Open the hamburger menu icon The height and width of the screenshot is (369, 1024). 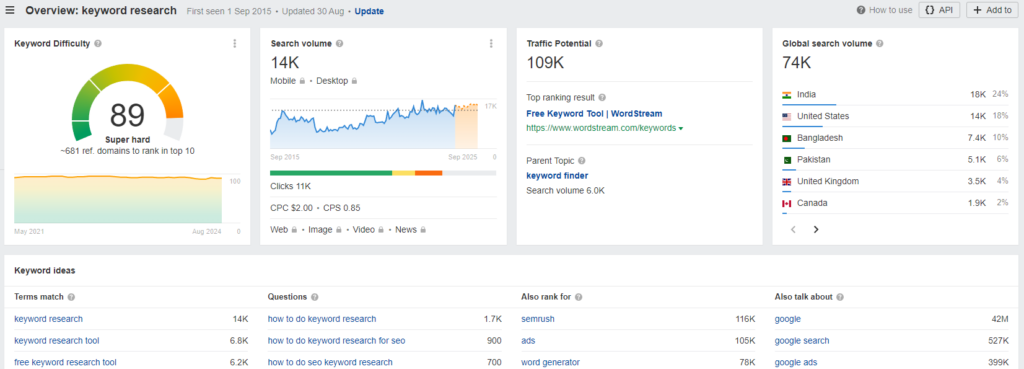pyautogui.click(x=10, y=10)
